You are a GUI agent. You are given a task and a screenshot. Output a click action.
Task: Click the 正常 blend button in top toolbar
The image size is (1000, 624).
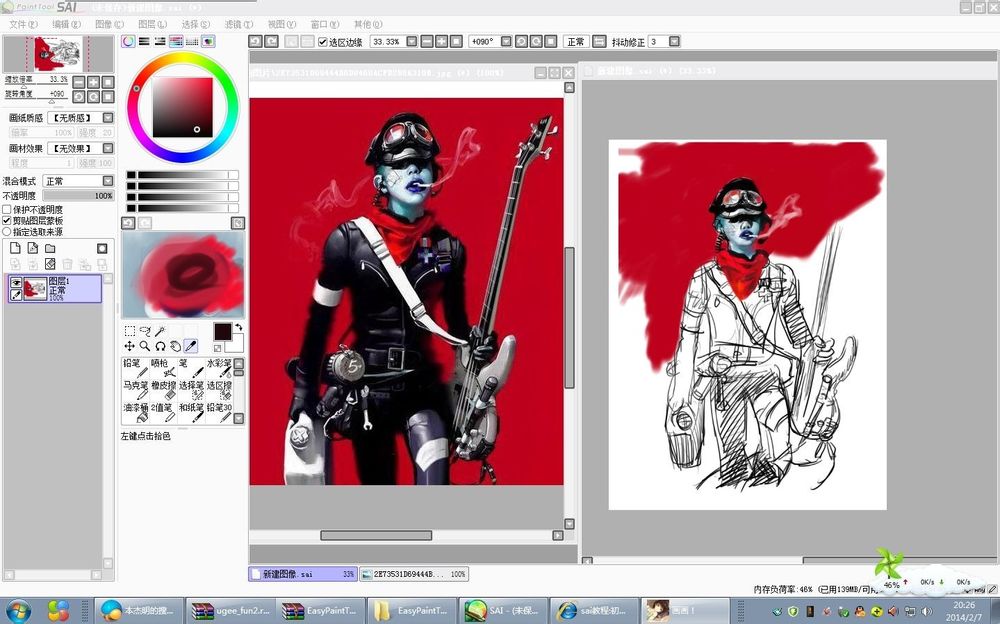coord(576,41)
